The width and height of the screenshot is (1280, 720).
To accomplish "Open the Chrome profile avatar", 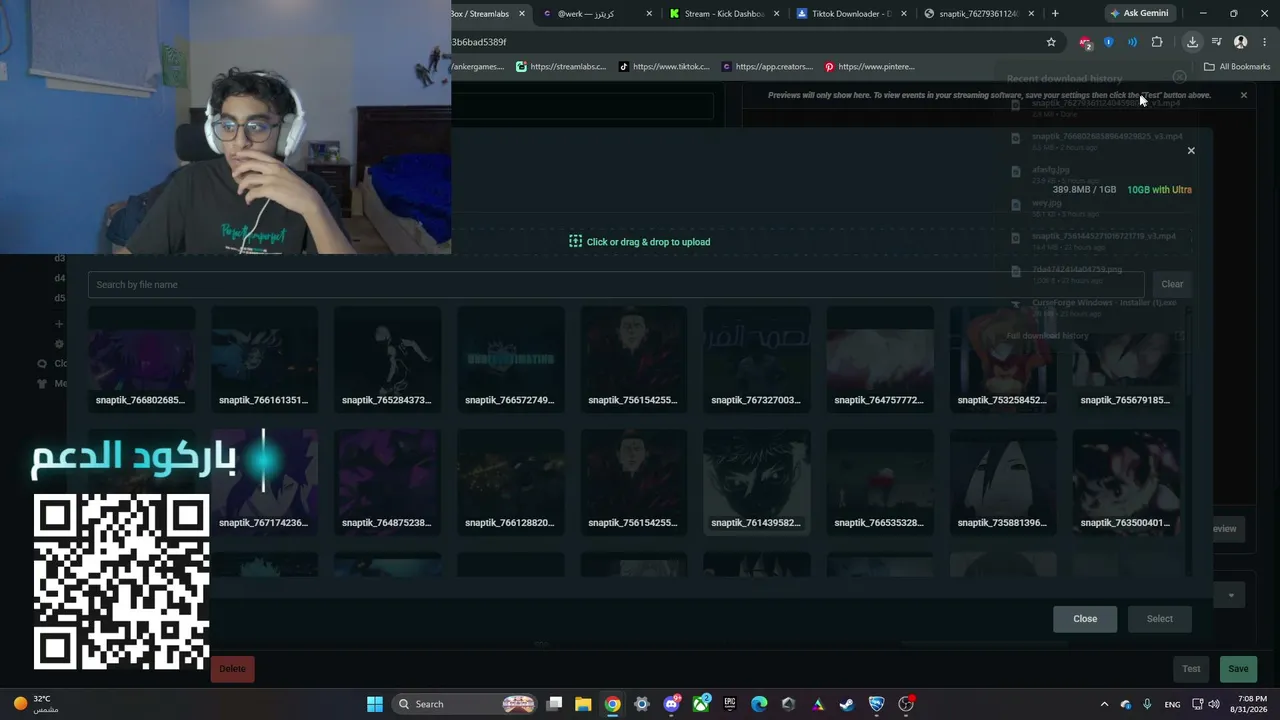I will [x=1241, y=42].
